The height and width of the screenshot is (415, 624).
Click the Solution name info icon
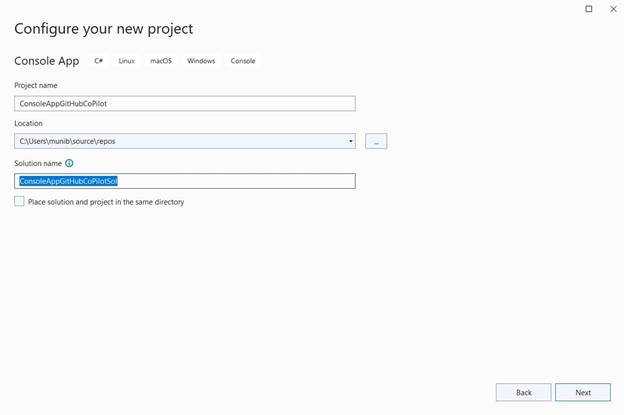click(x=69, y=163)
